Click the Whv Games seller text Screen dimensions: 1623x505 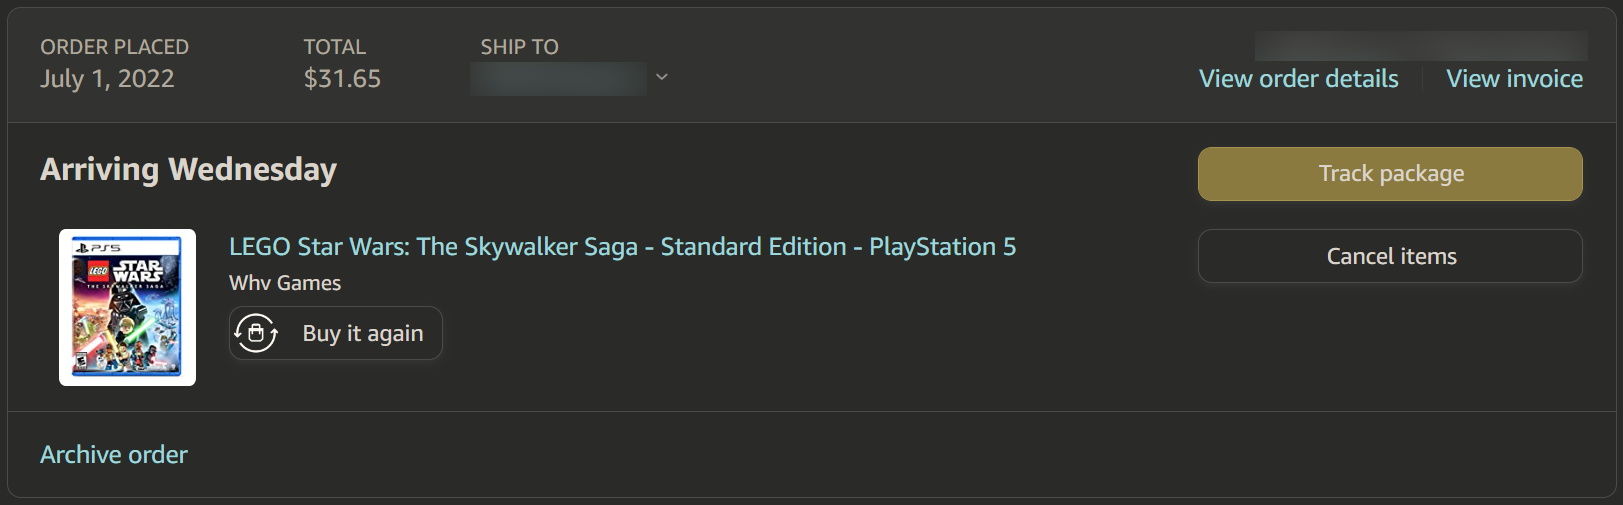pyautogui.click(x=285, y=283)
